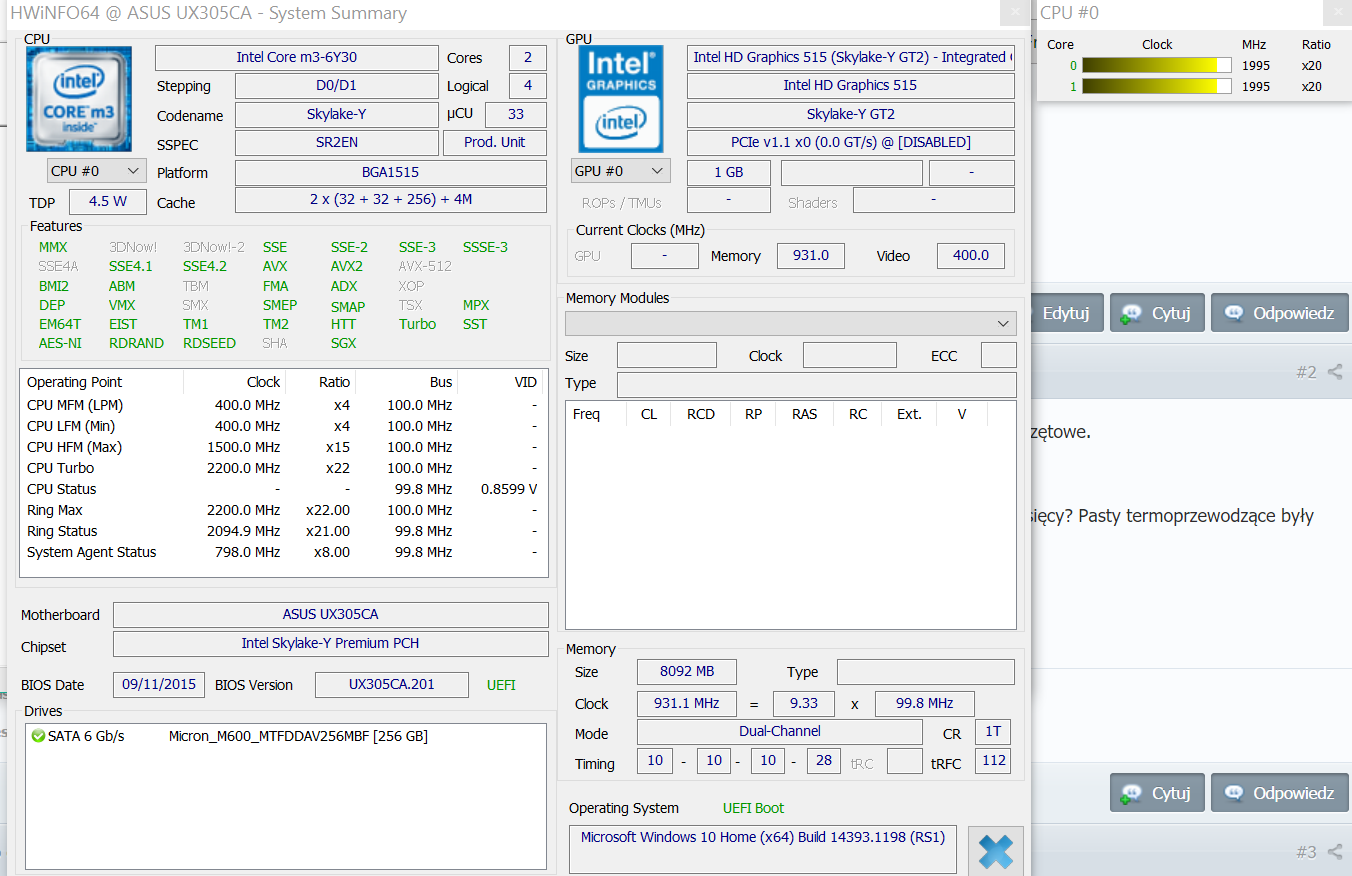Click the SSE4.2 feature label

205,266
